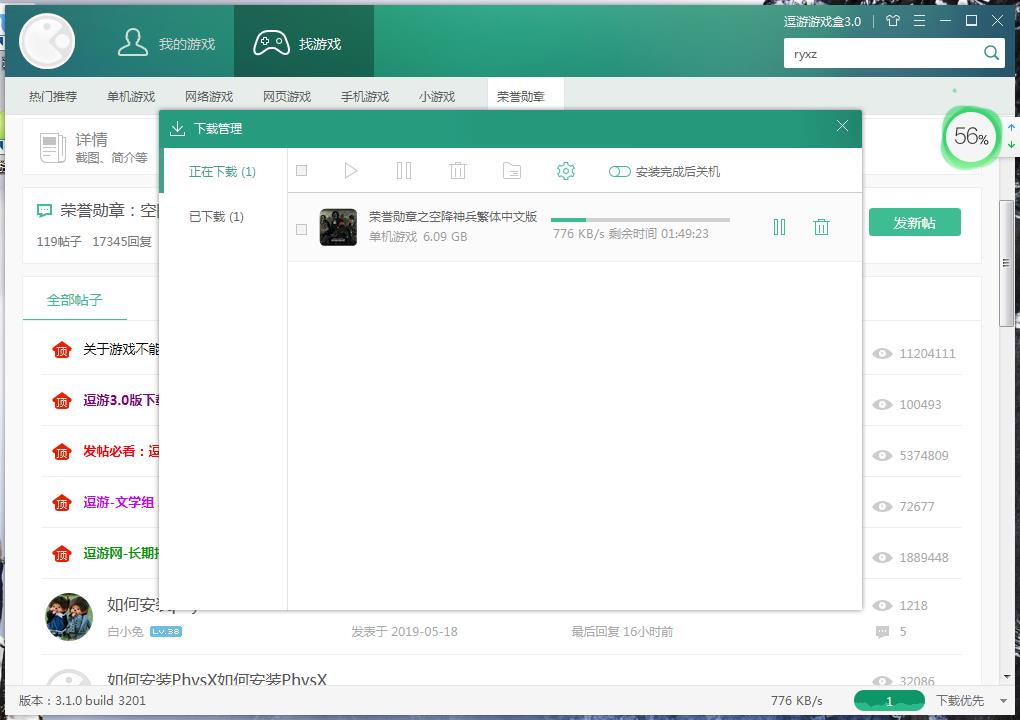Tick the select-all checkbox in download toolbar

point(301,170)
